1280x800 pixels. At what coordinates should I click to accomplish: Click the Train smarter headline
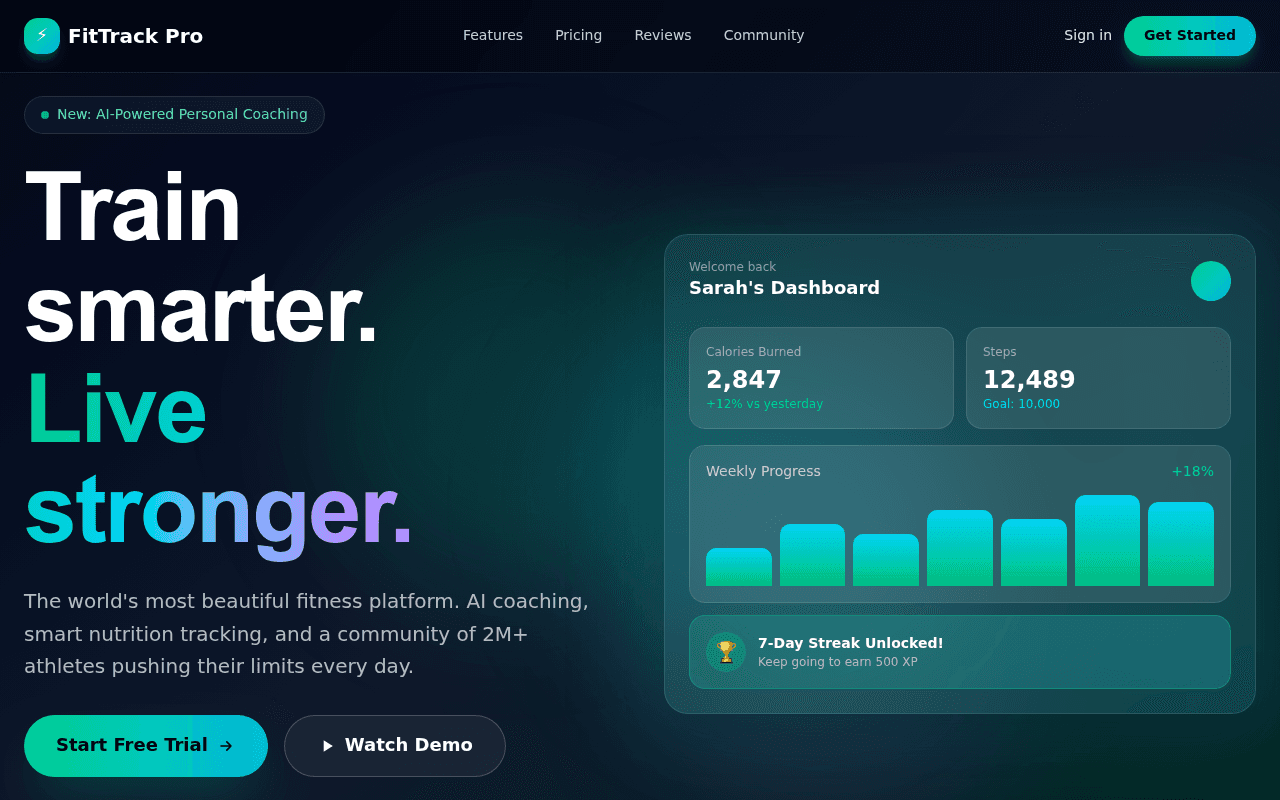click(200, 257)
